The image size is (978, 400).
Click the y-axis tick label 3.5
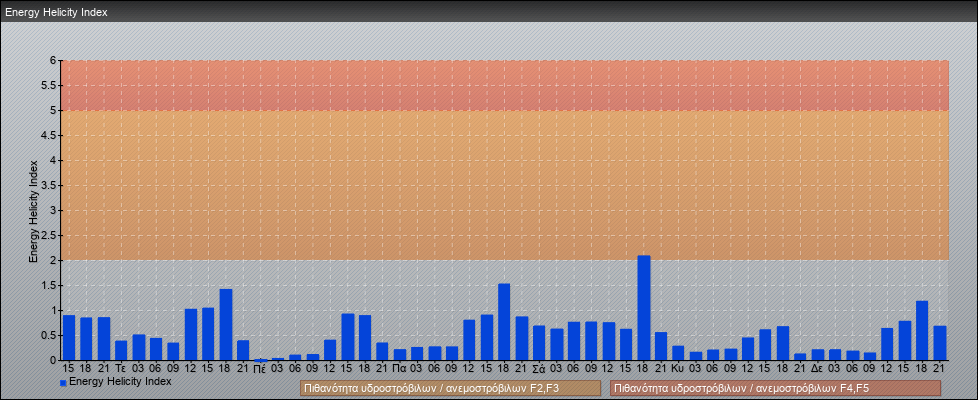[49, 185]
